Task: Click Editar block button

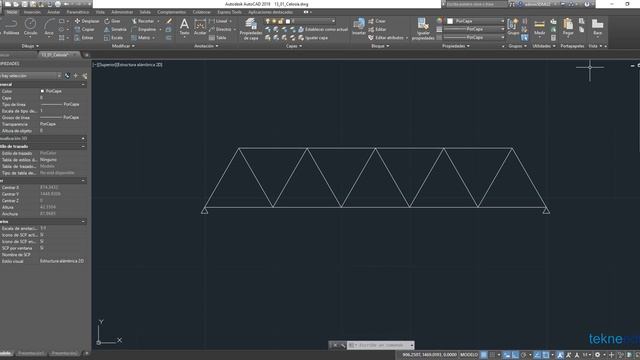Action: [x=377, y=29]
